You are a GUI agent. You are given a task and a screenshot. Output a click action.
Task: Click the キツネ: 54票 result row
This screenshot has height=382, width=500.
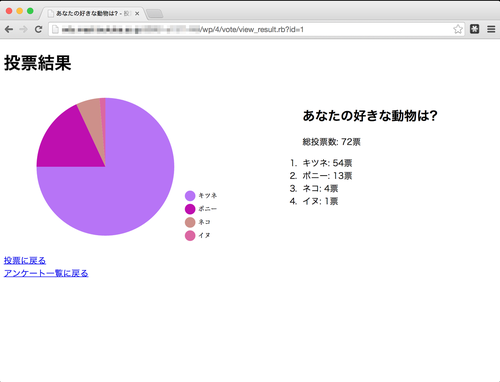tap(327, 163)
